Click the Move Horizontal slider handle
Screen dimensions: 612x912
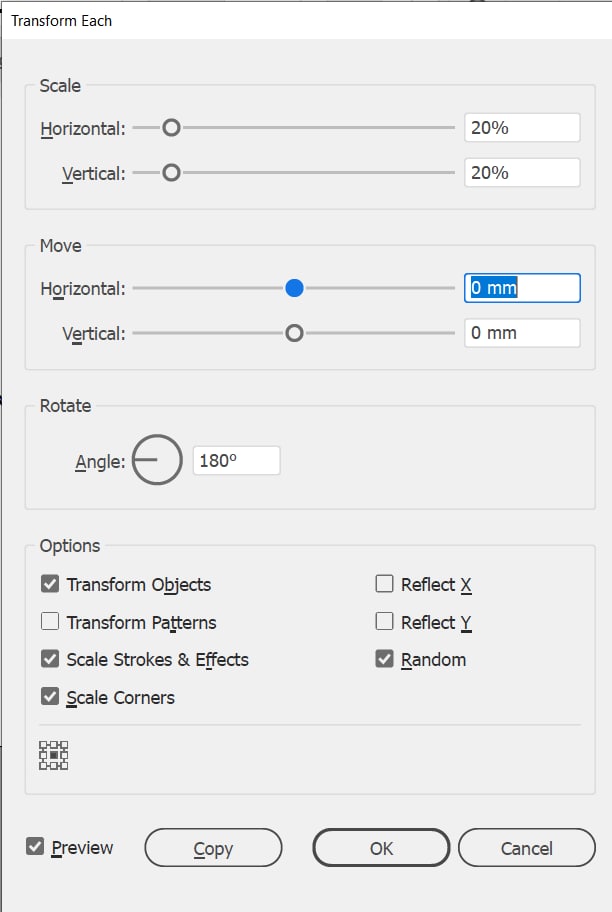click(294, 288)
